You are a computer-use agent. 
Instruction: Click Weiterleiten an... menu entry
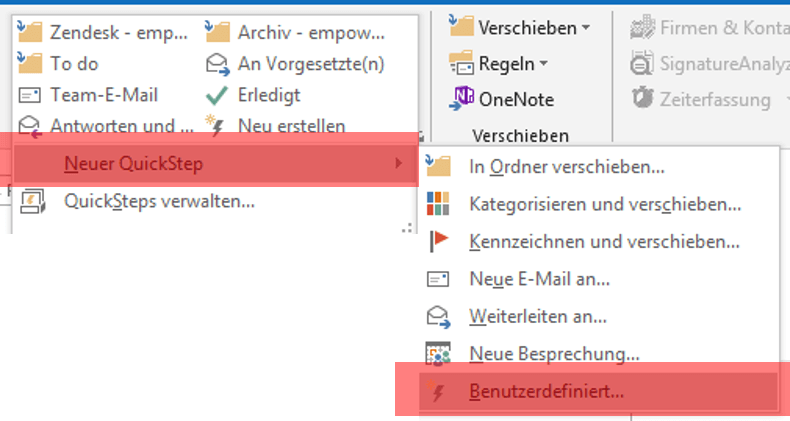[x=537, y=316]
